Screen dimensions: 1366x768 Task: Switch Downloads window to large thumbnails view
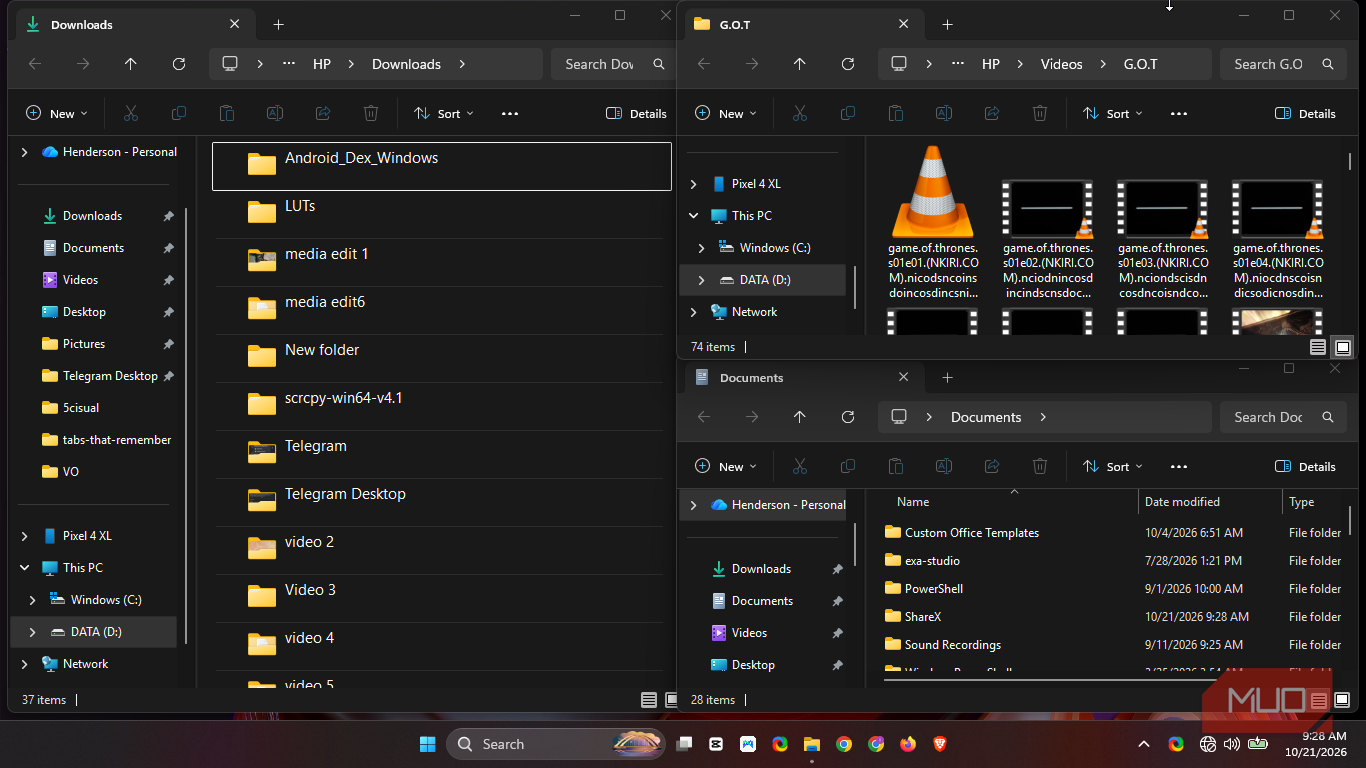(673, 700)
